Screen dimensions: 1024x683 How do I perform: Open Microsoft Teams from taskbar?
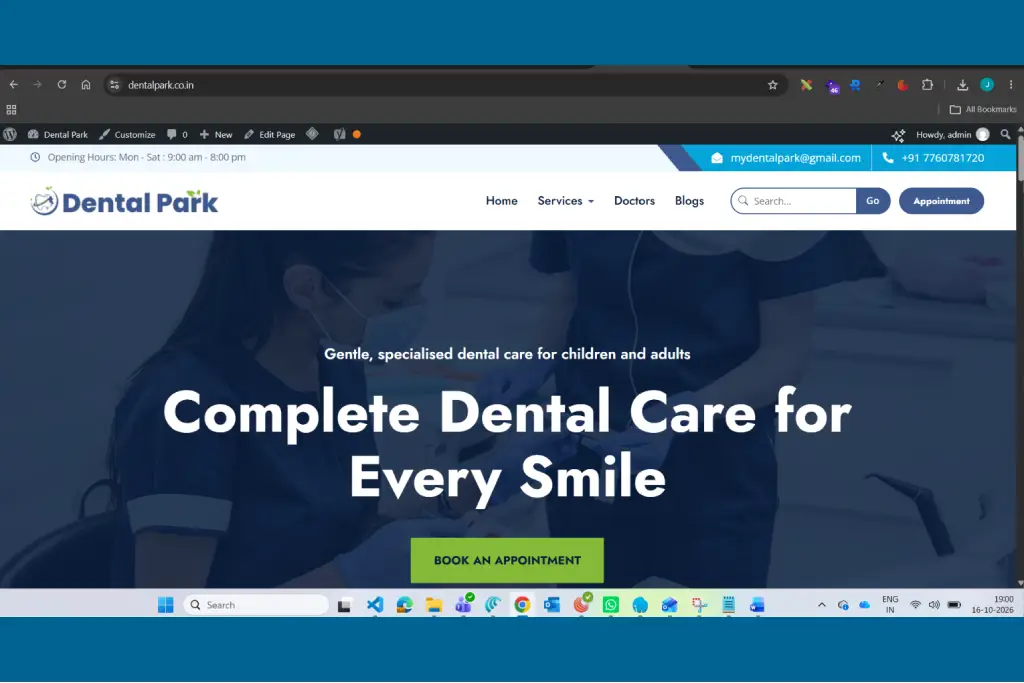click(x=464, y=604)
